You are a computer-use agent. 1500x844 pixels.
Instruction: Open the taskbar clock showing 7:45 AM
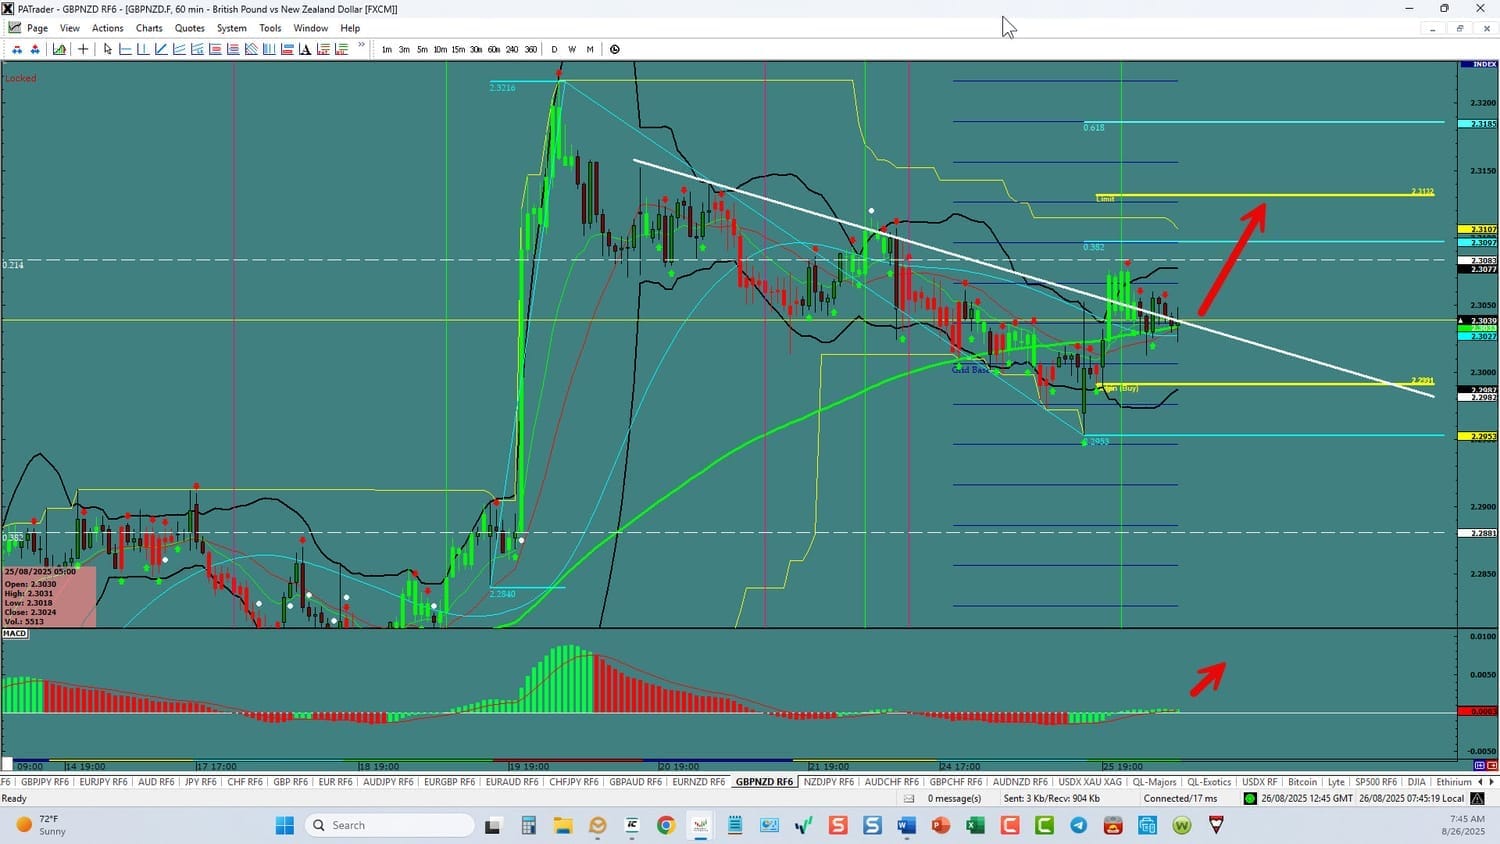coord(1462,825)
